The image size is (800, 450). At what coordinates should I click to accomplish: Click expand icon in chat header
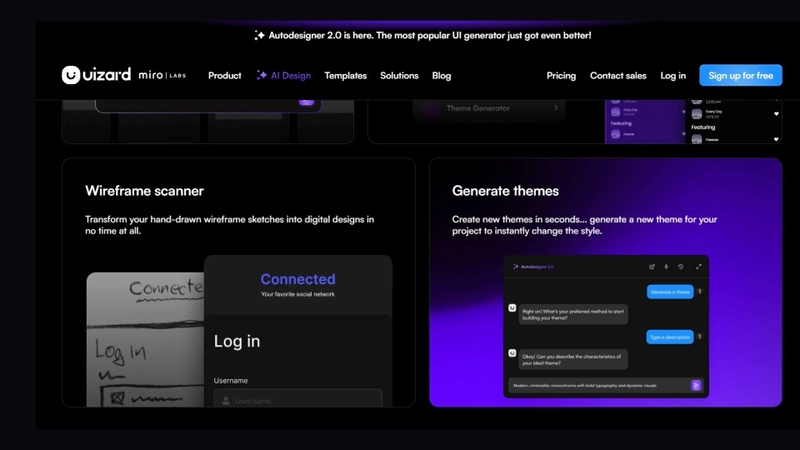pos(698,266)
